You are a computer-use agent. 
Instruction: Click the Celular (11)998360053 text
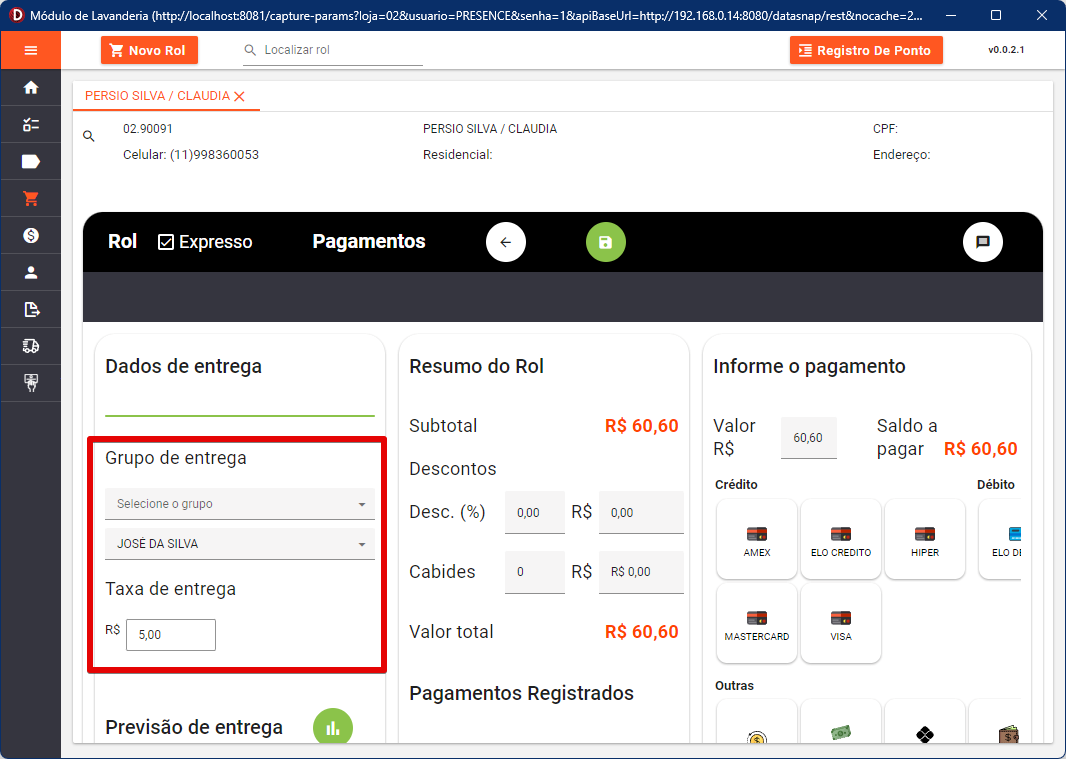[191, 154]
